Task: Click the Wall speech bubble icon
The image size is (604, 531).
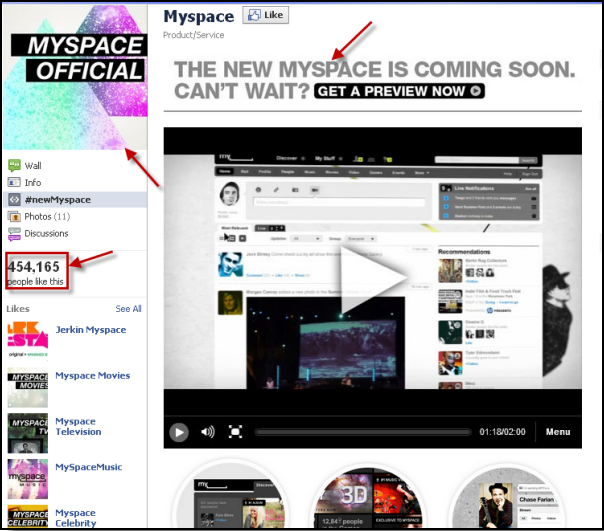Action: coord(14,165)
